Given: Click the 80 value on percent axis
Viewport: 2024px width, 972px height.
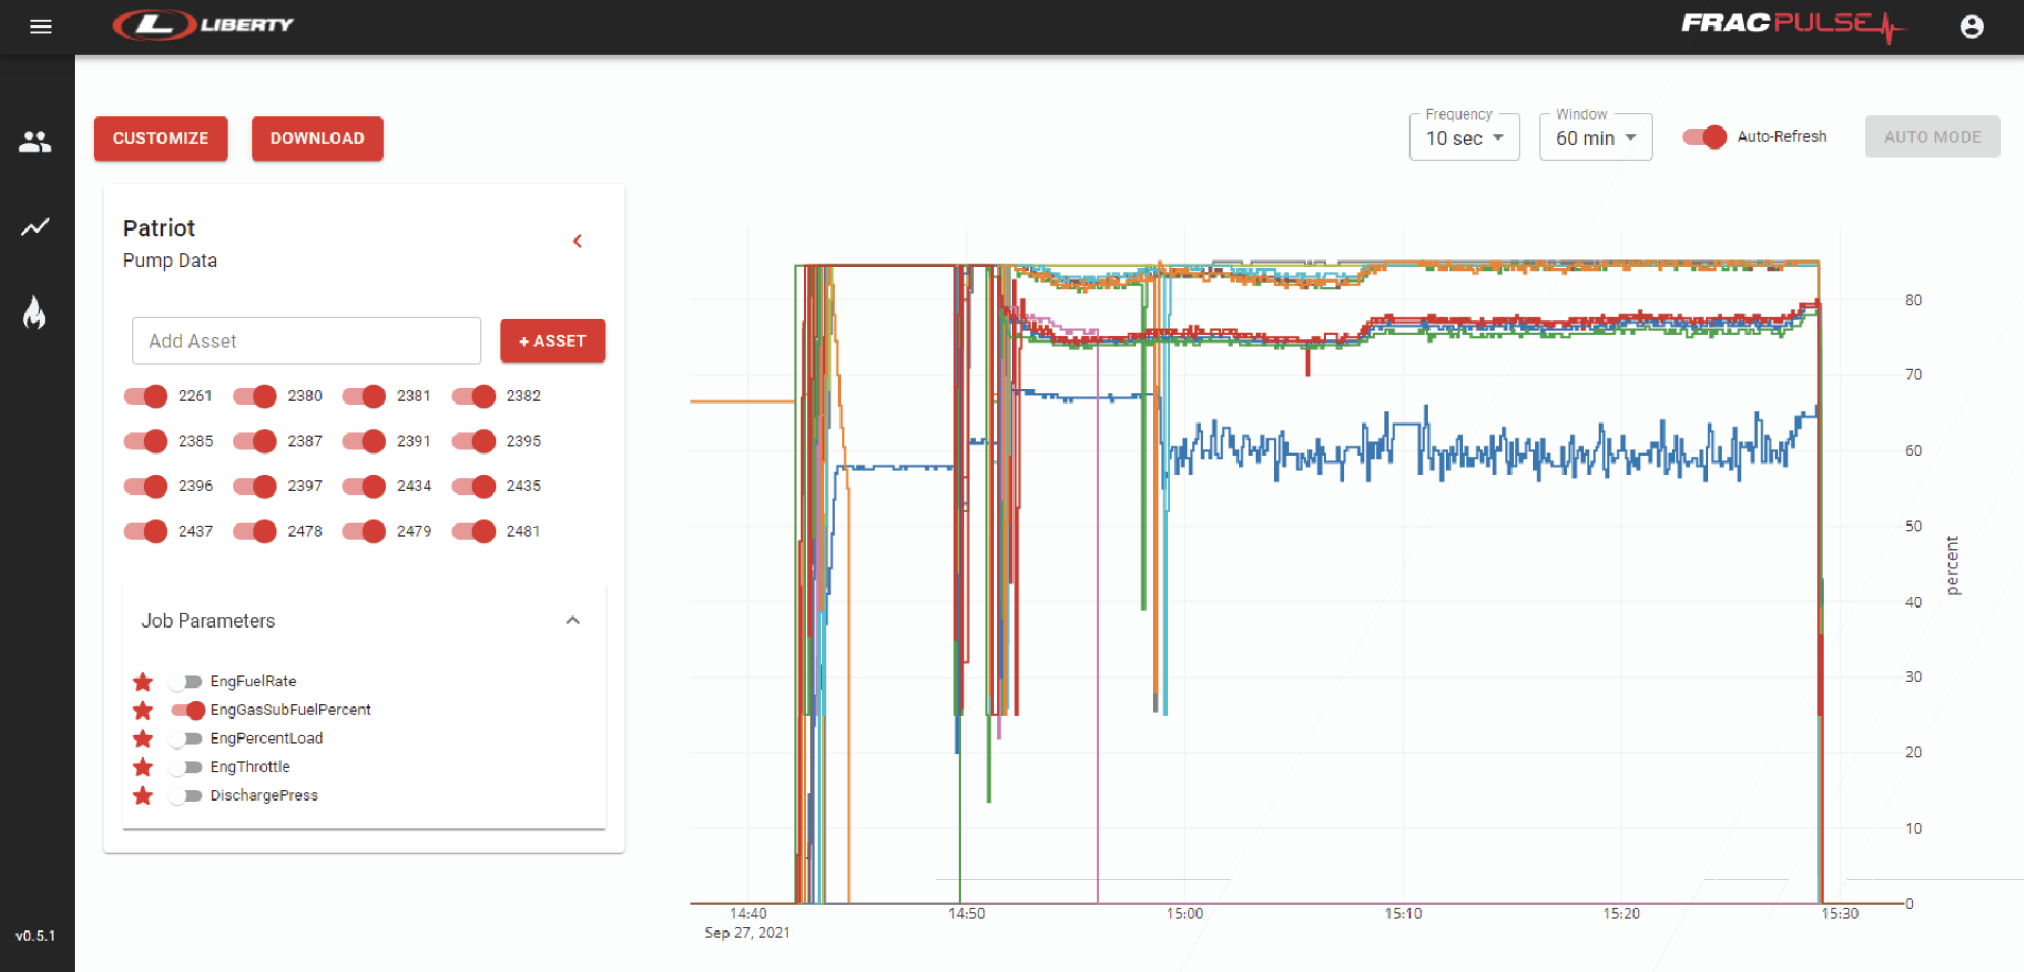Looking at the screenshot, I should pyautogui.click(x=1913, y=300).
